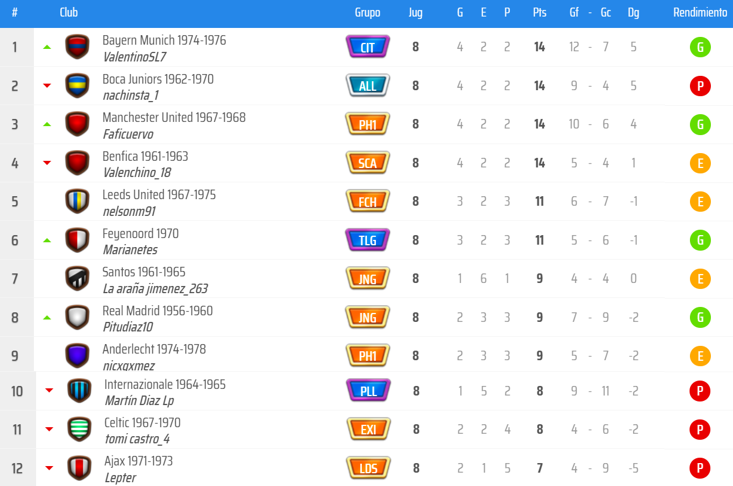Open Manchester United 1967-1968 club name
The image size is (733, 486).
[174, 117]
